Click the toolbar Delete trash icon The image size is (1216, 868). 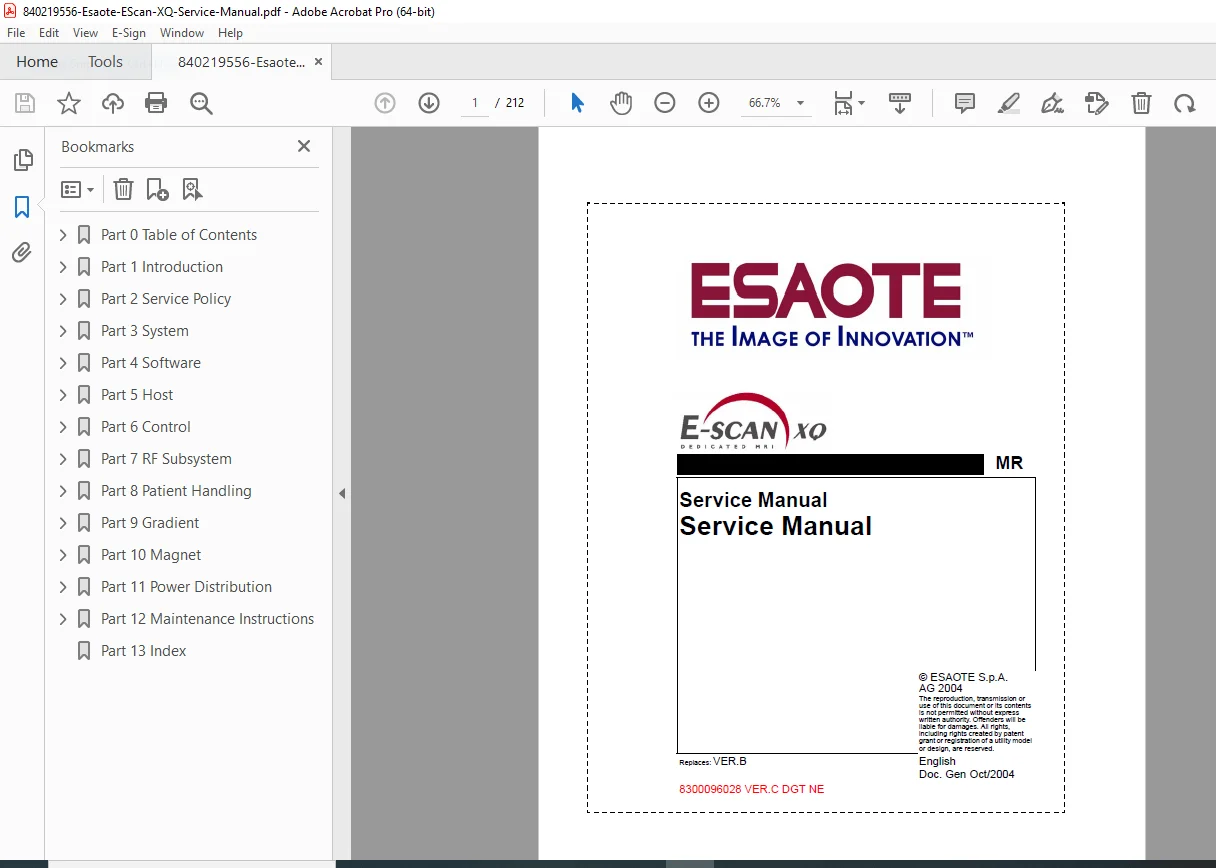1141,103
